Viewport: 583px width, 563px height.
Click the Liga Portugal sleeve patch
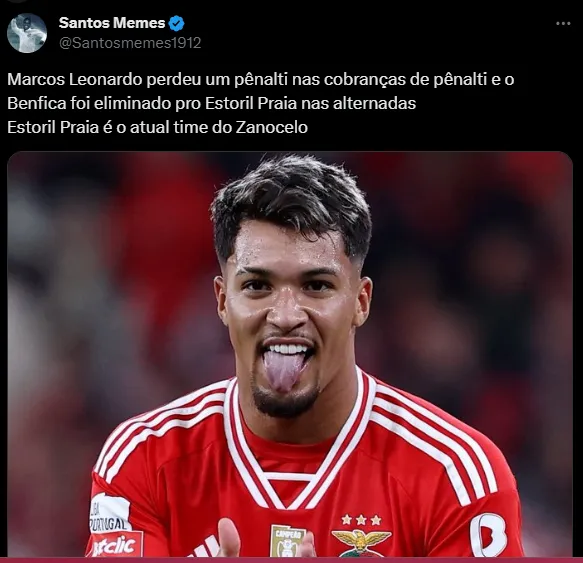(109, 514)
